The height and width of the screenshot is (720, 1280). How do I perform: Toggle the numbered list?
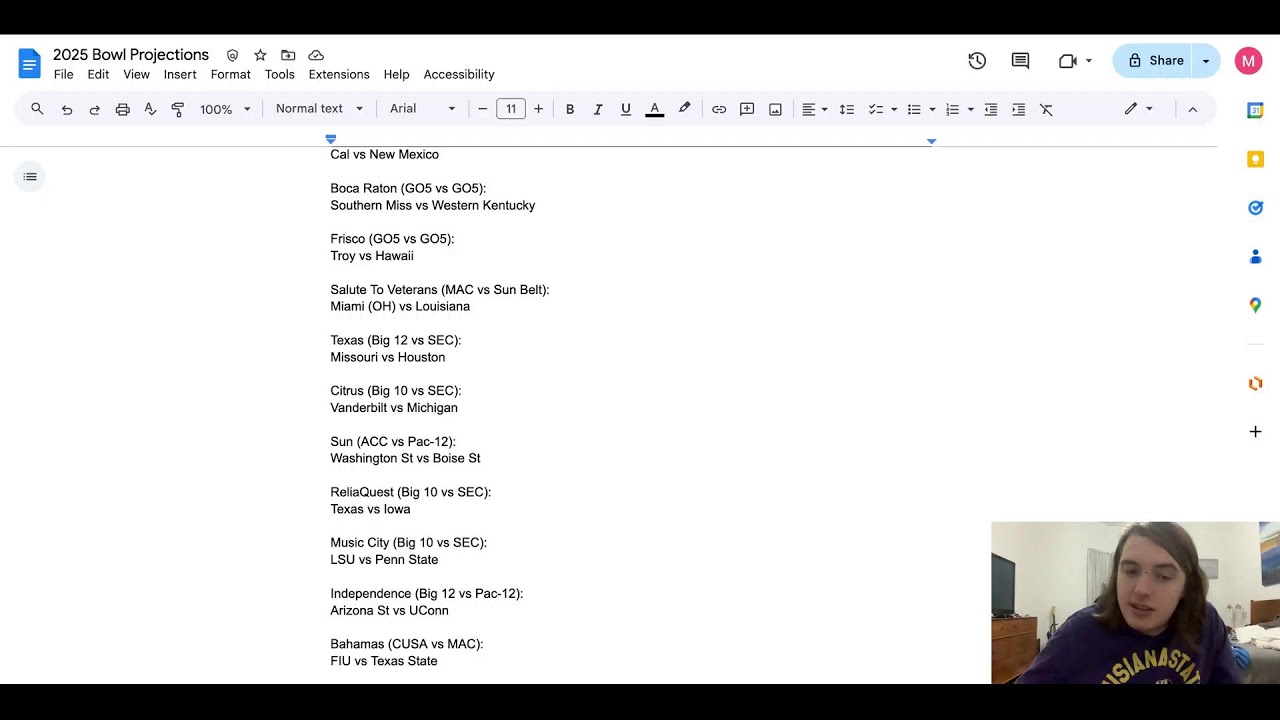pos(952,109)
